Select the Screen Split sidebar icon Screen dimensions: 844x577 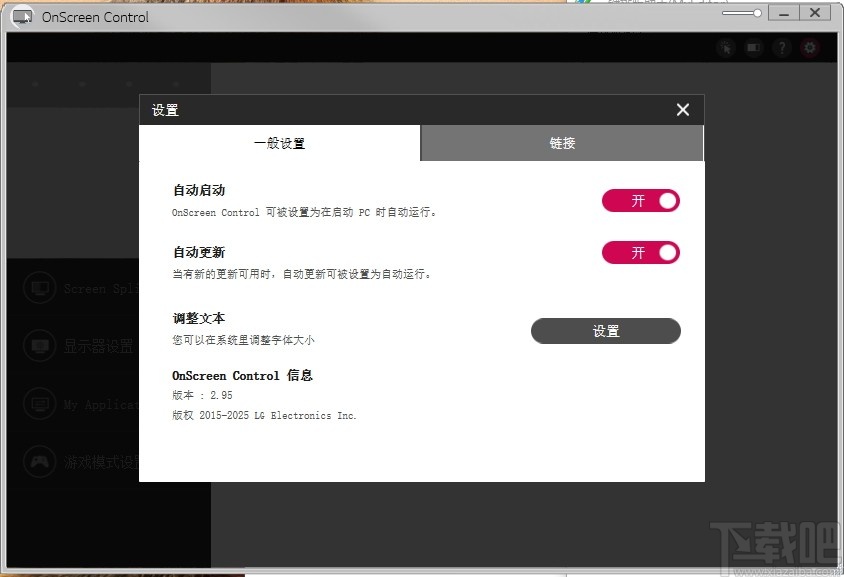point(39,287)
